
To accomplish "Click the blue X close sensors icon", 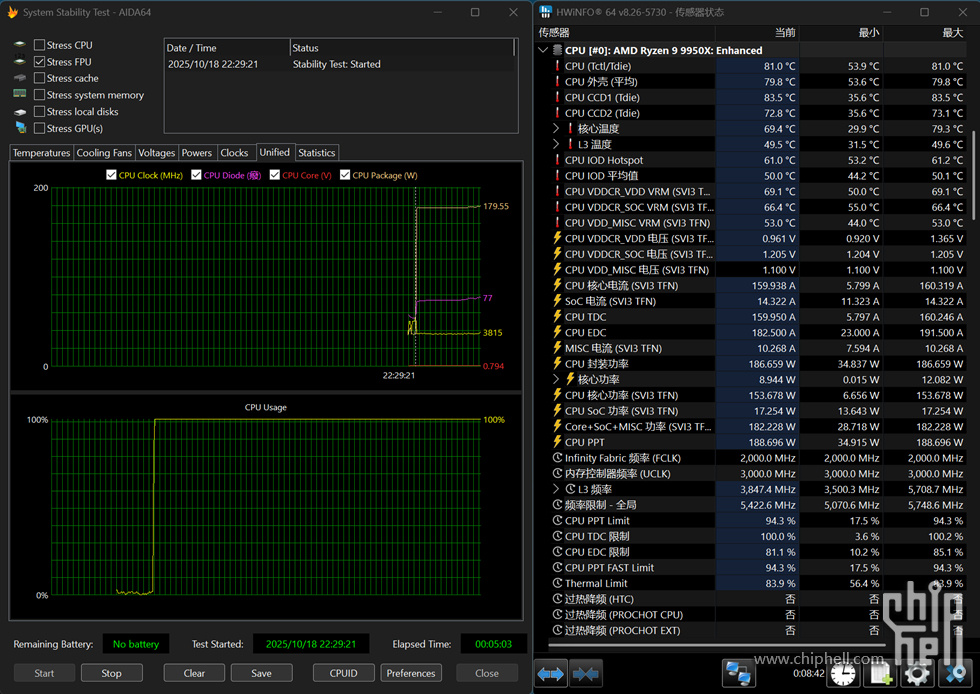I will point(953,674).
